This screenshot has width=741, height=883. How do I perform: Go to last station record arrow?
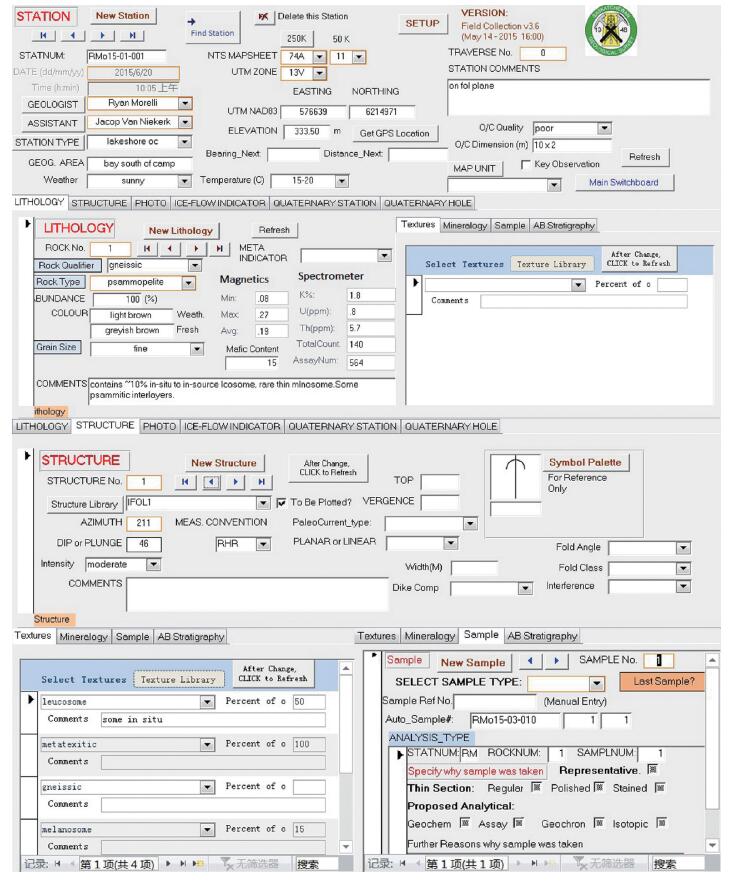(132, 35)
